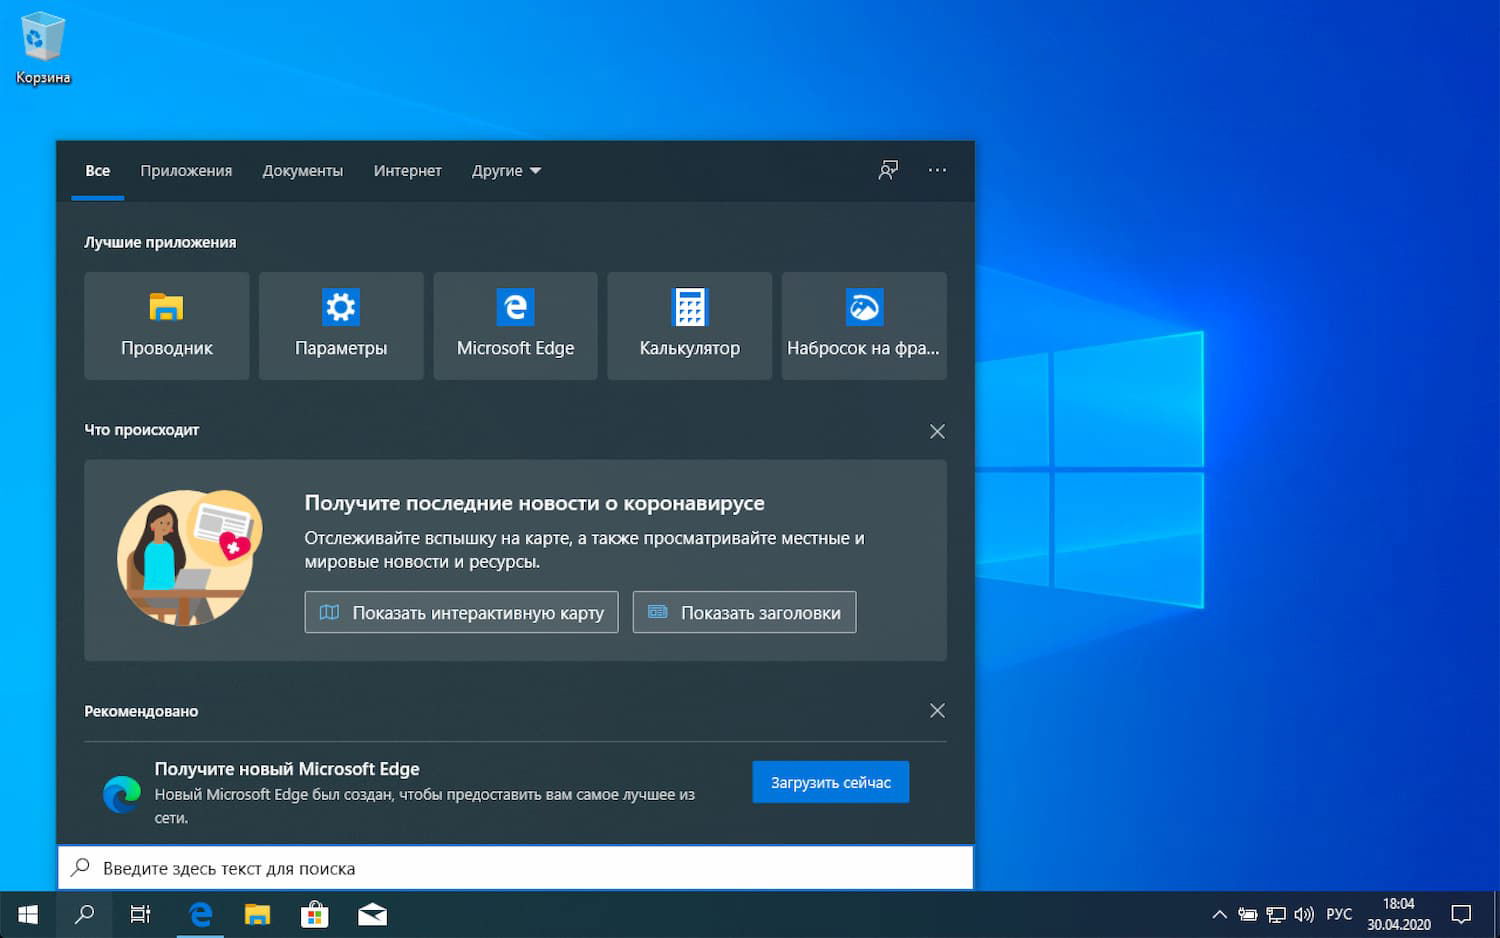Screen dimensions: 1500x938
Task: Open Параметры from top apps
Action: [340, 325]
